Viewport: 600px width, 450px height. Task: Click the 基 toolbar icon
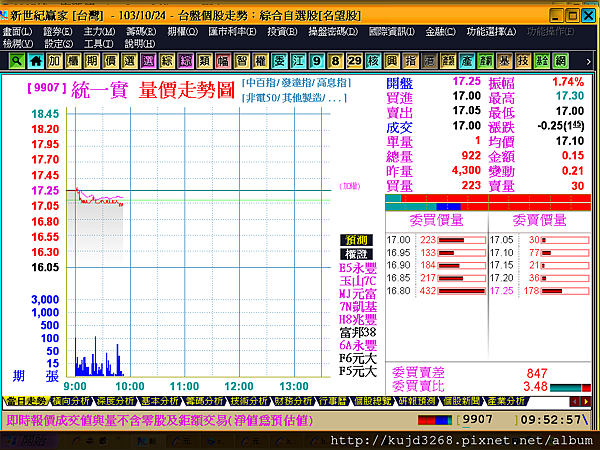504,61
